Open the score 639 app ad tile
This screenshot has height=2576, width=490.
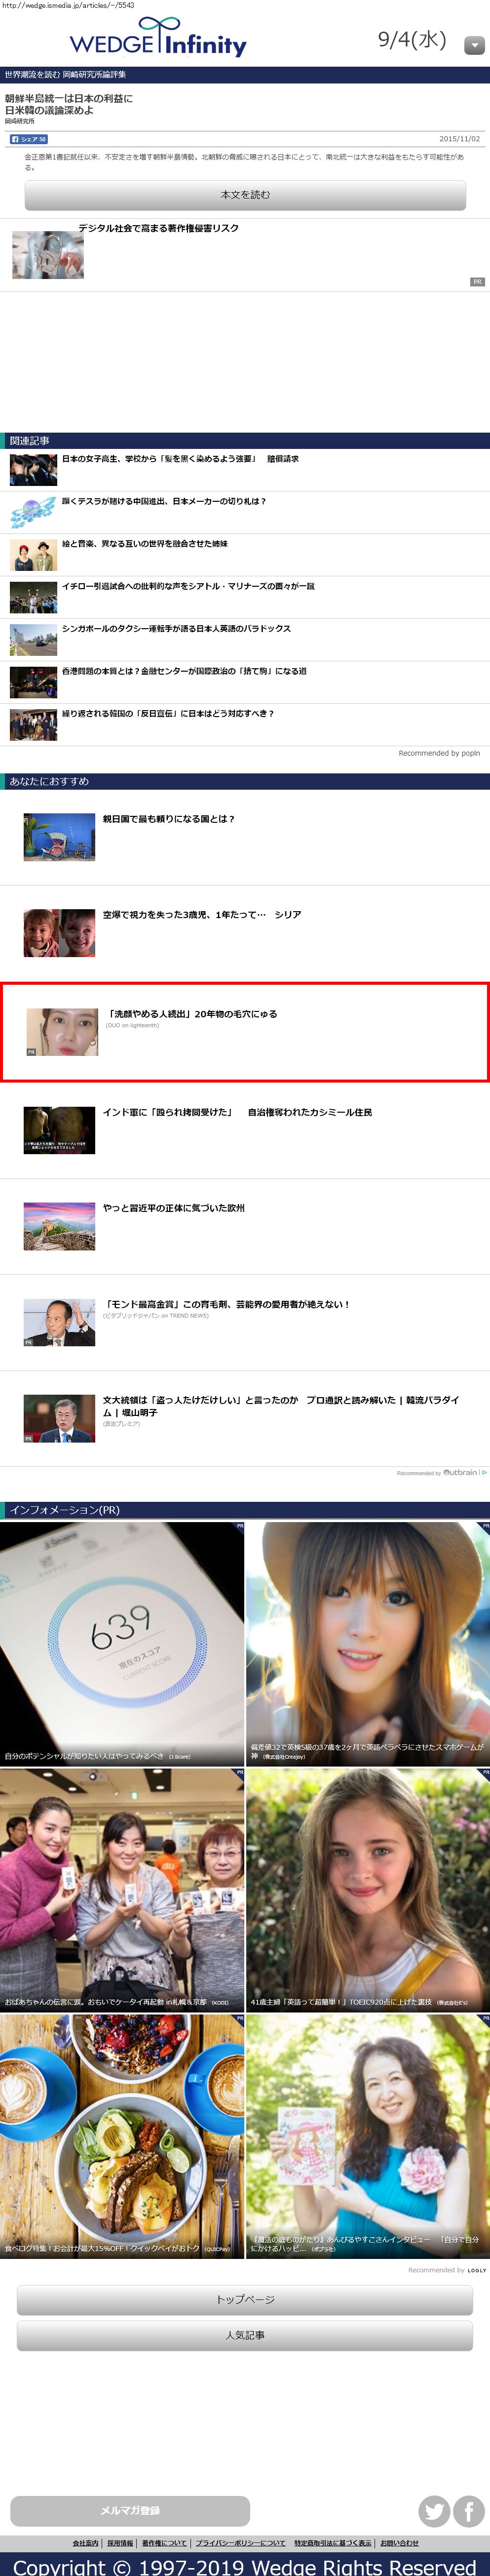pos(122,1643)
